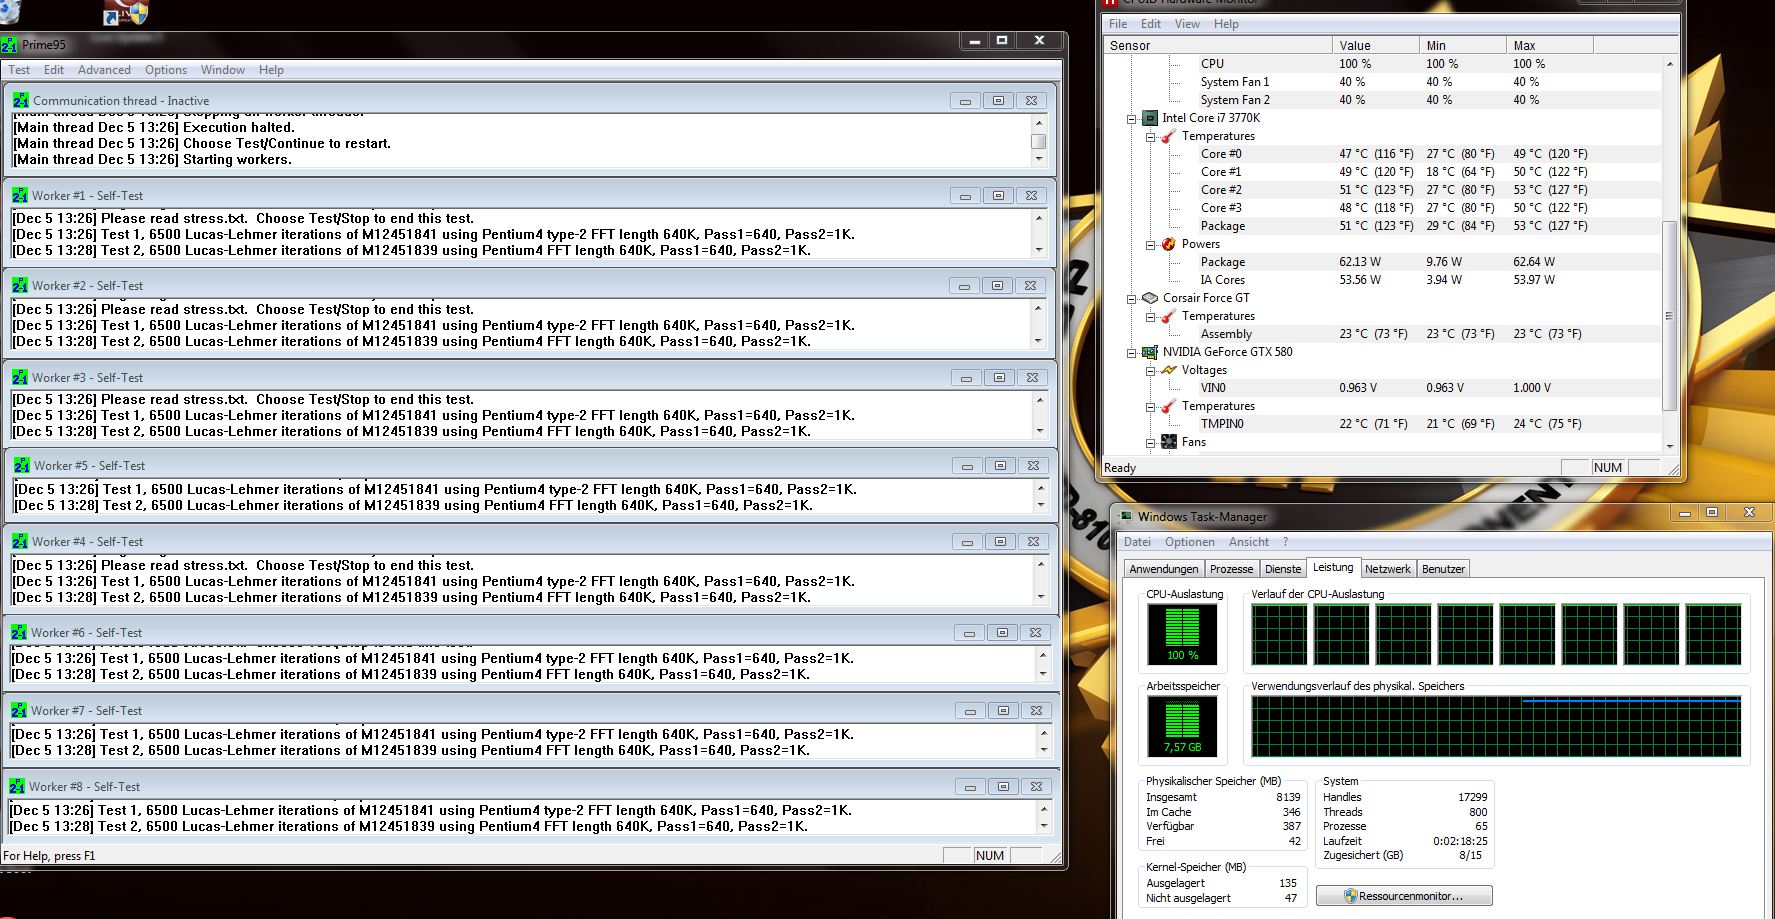Click the Communication thread scrollbar thumb
Screen dimensions: 1775x919
tap(1038, 142)
